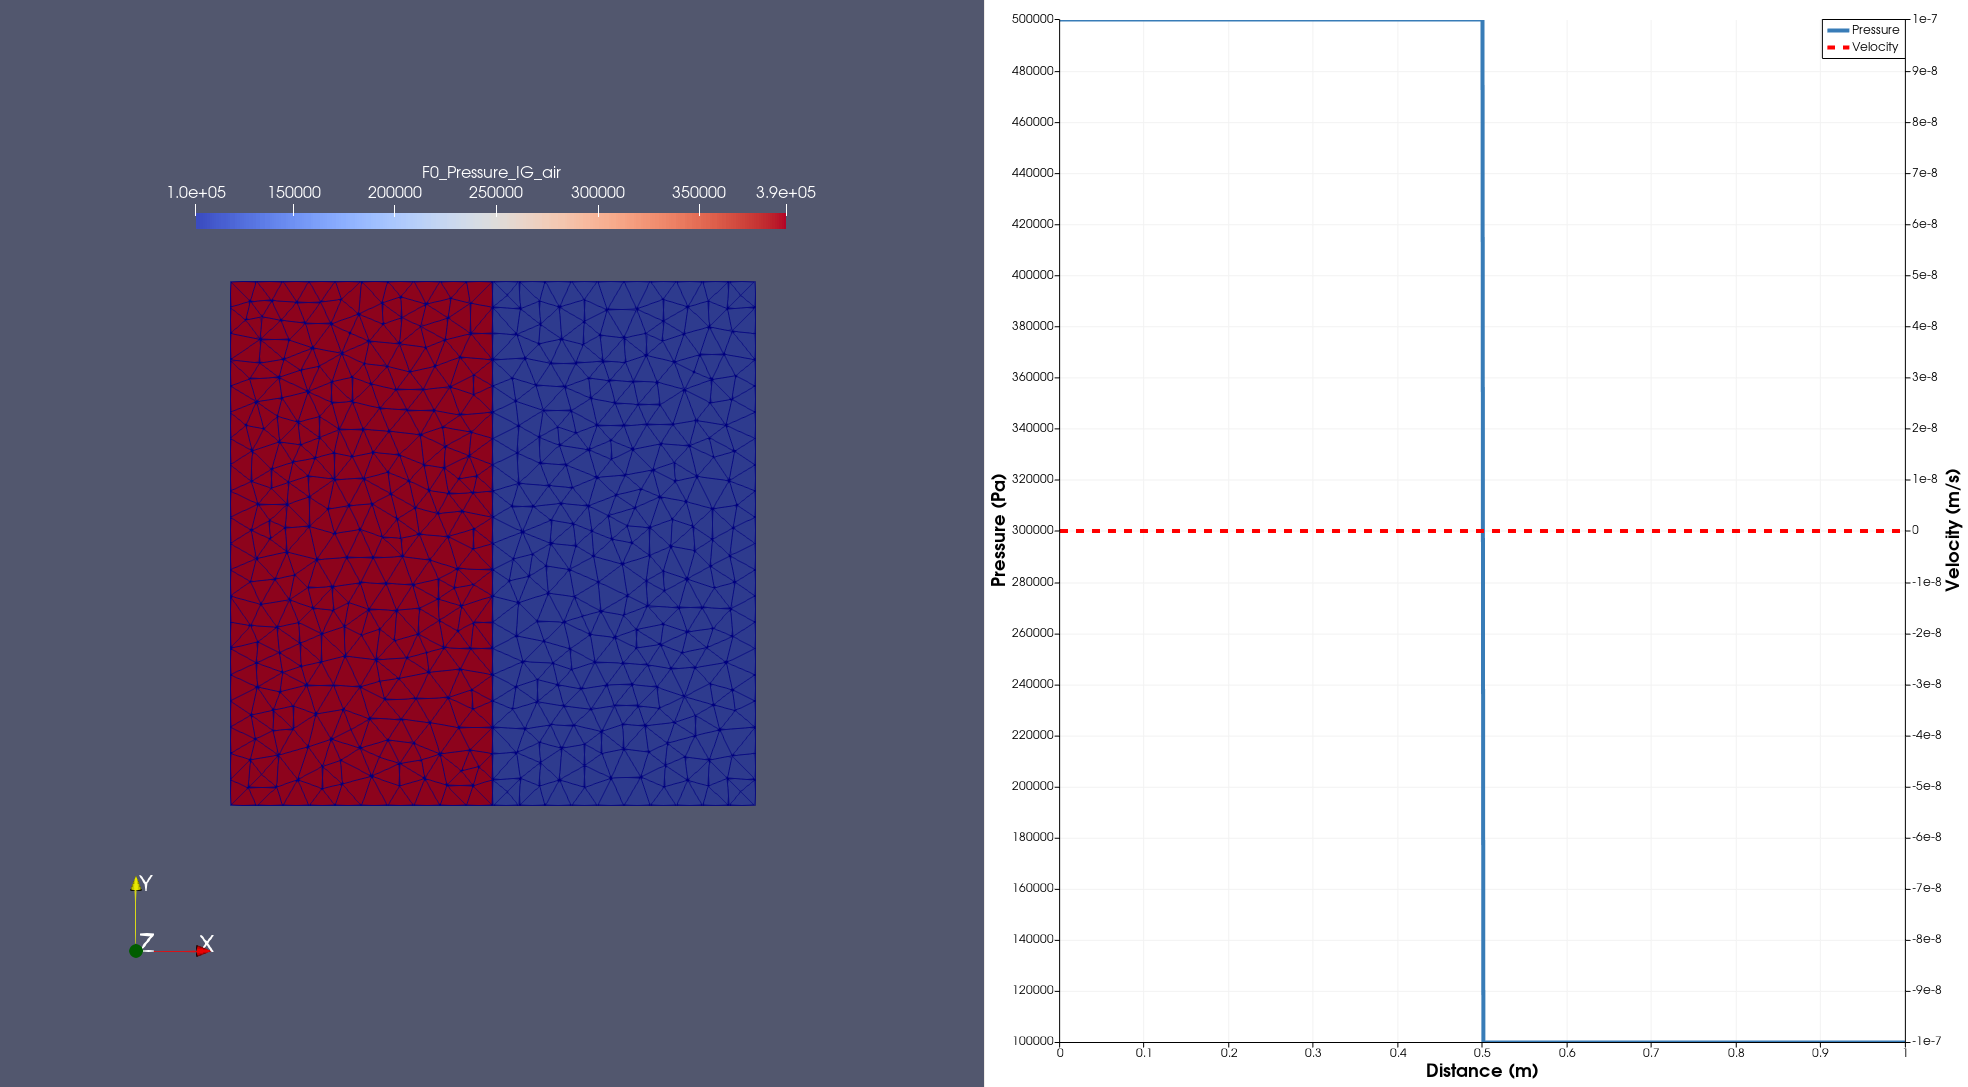Image resolution: width=1968 pixels, height=1087 pixels.
Task: Click the X axis label of orientation widget
Action: tap(207, 943)
